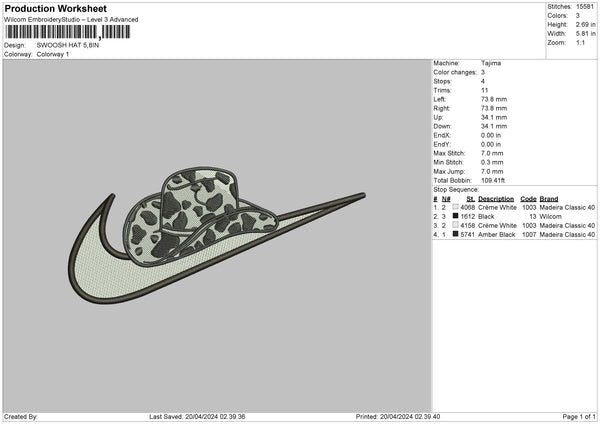The width and height of the screenshot is (600, 424).
Task: Click the Width value 5.81 in
Action: tap(585, 34)
